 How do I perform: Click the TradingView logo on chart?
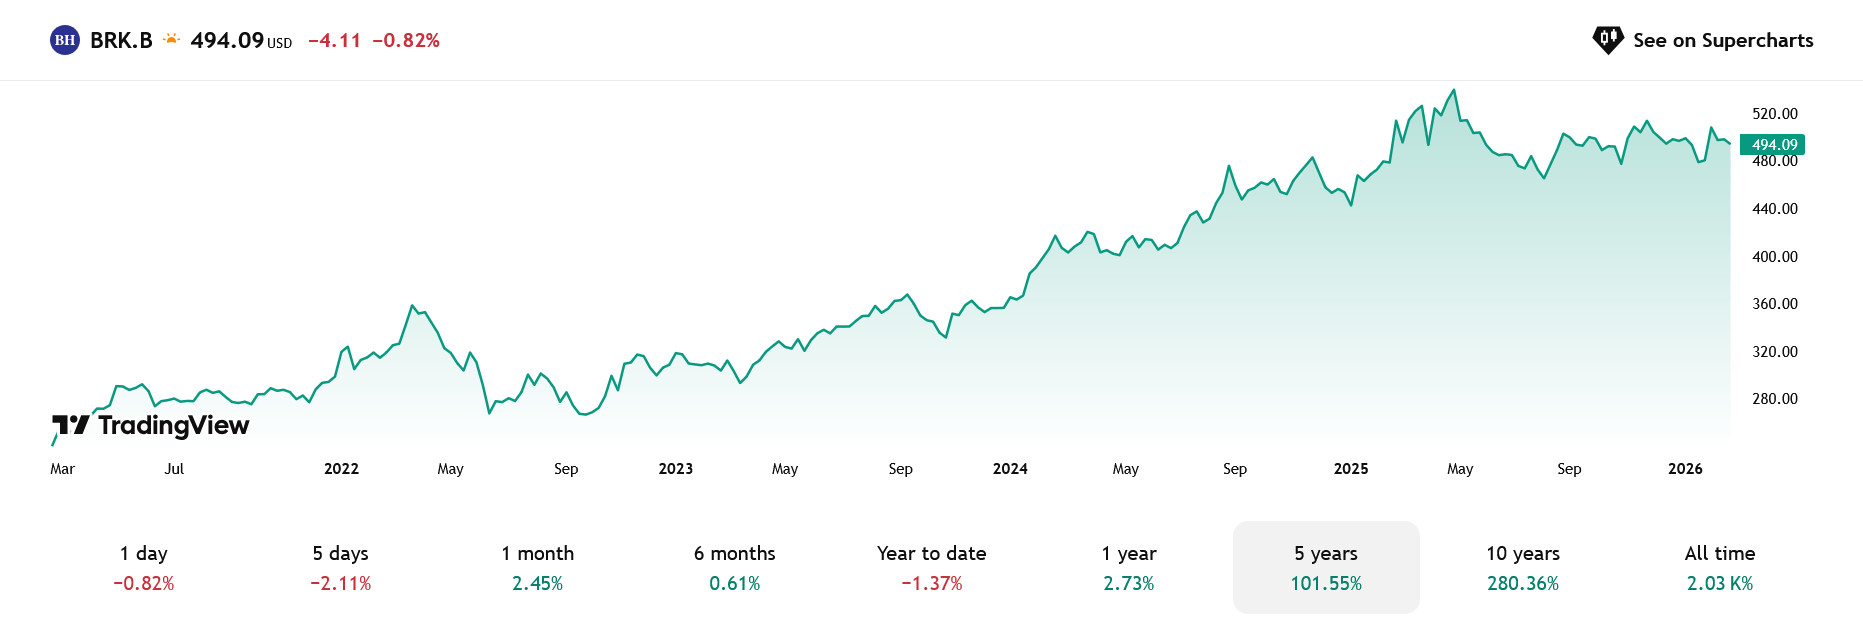tap(151, 426)
